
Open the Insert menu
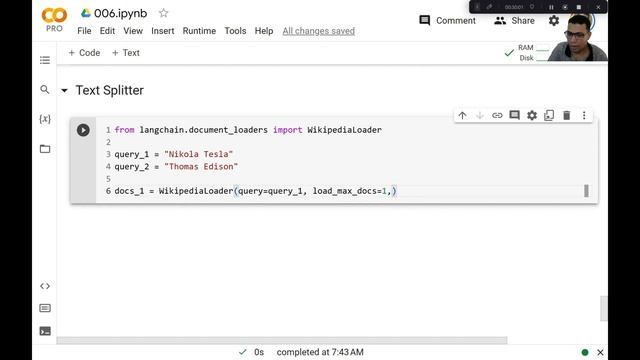pyautogui.click(x=162, y=31)
